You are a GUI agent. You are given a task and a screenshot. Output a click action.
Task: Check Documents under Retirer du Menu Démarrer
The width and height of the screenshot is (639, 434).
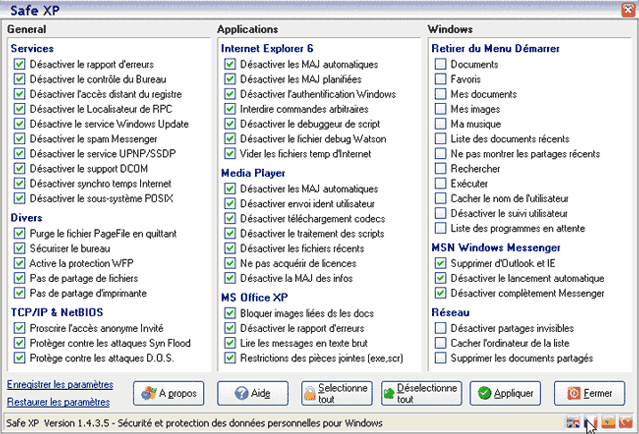[x=441, y=64]
